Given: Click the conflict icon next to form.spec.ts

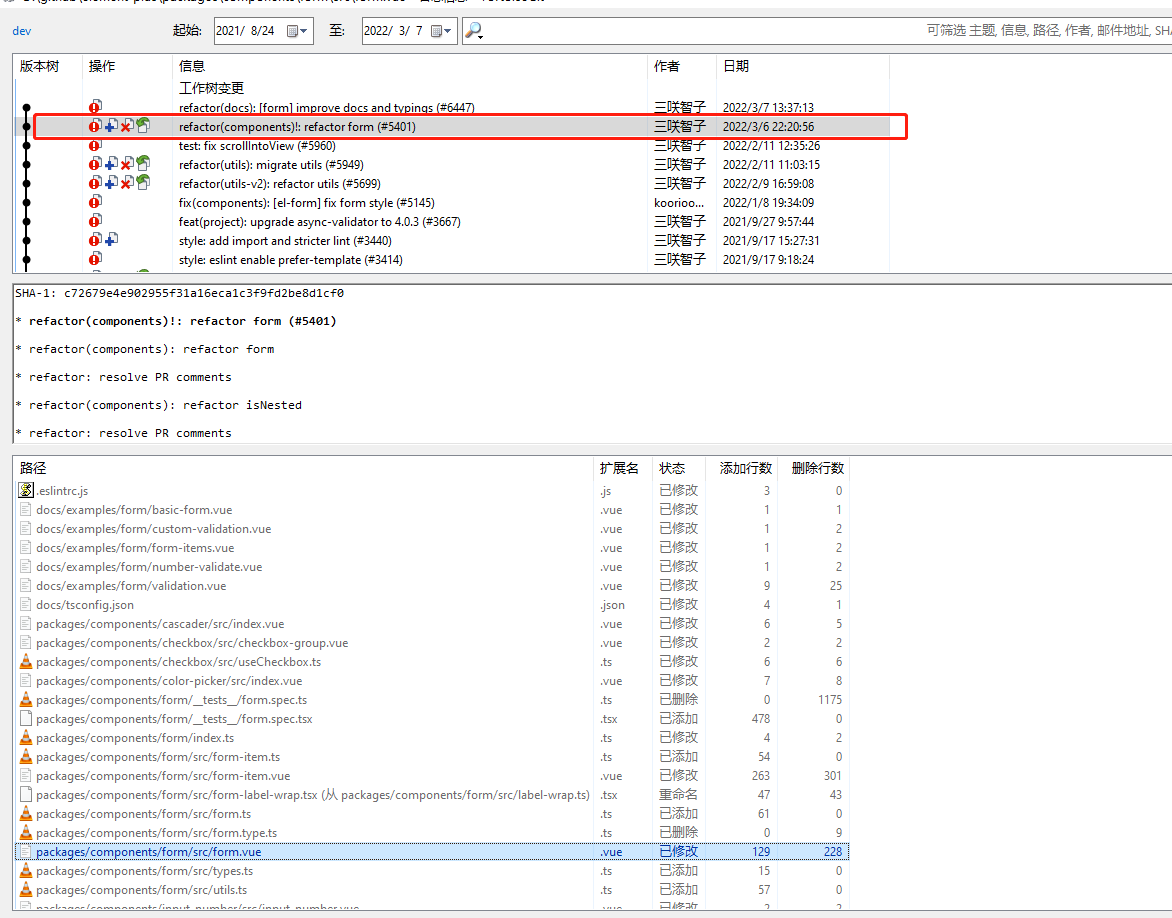Looking at the screenshot, I should (x=24, y=699).
